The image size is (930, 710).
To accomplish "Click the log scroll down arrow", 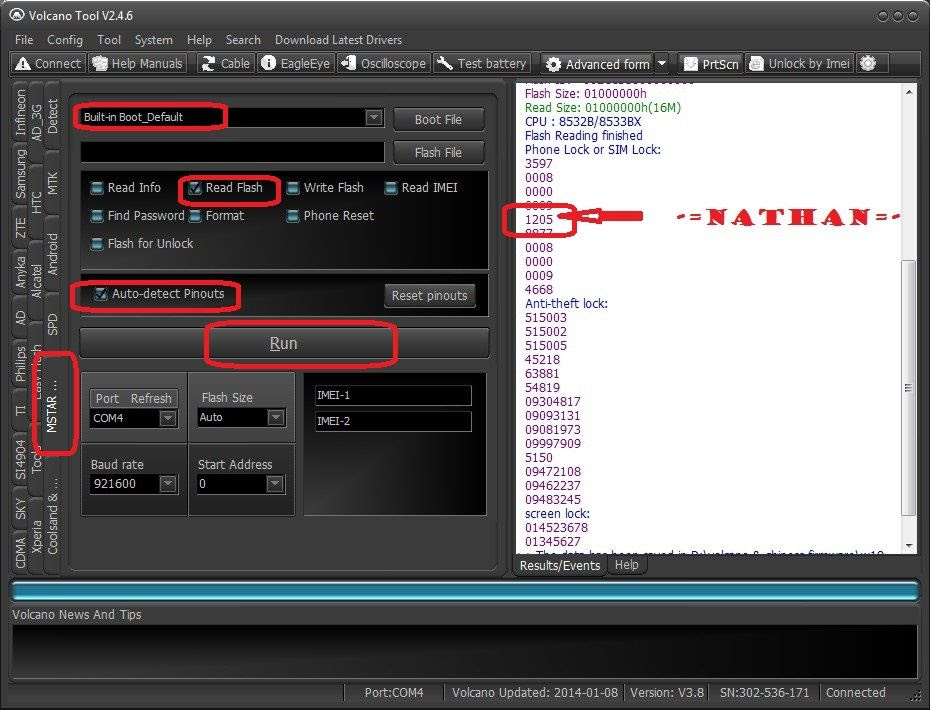I will point(909,546).
